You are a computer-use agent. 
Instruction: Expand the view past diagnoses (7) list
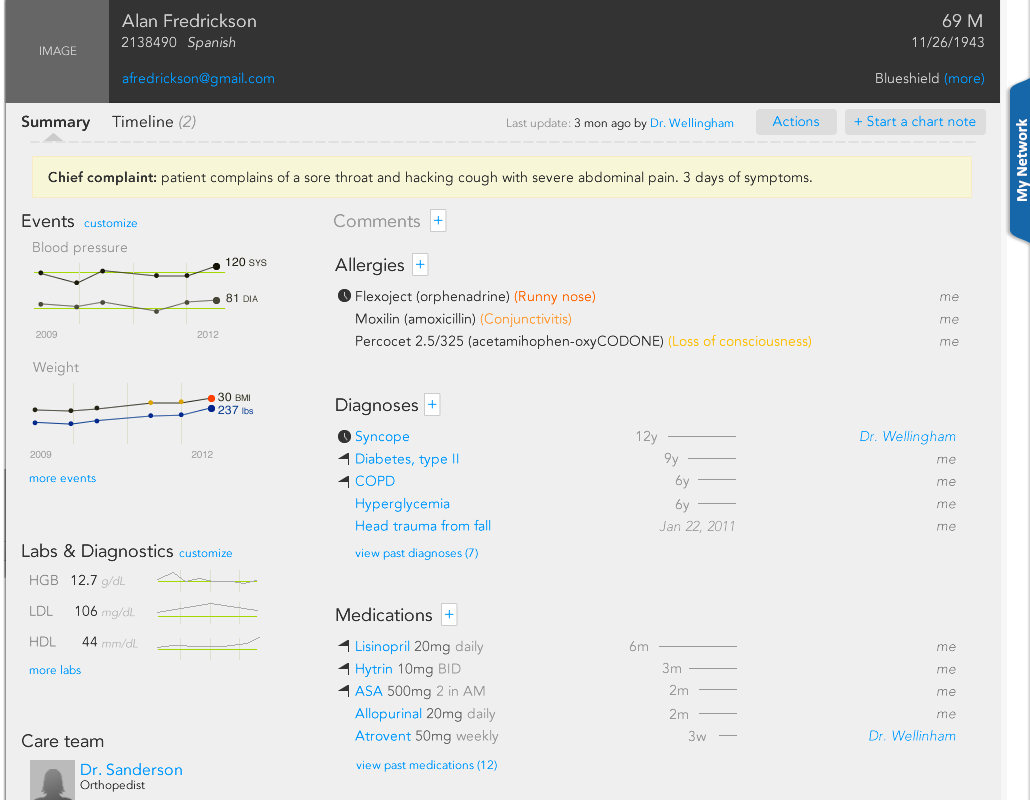[x=416, y=553]
